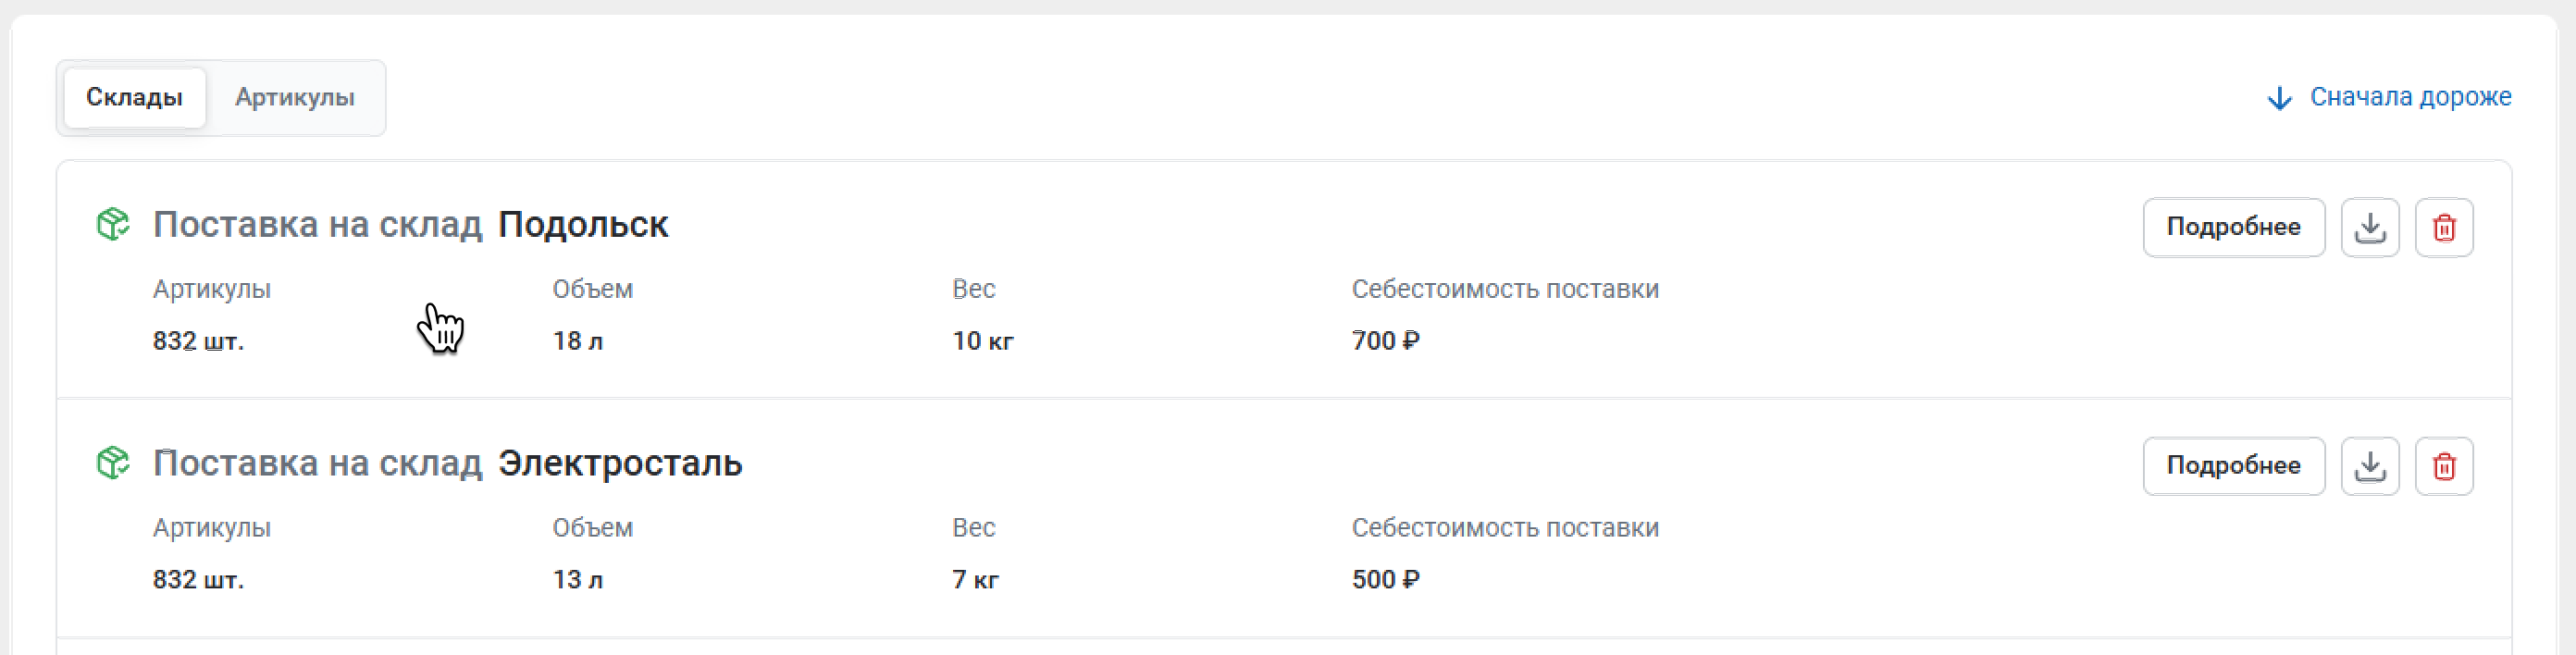Click the 500 ₽ supply cost value
This screenshot has height=655, width=2576.
click(1385, 580)
